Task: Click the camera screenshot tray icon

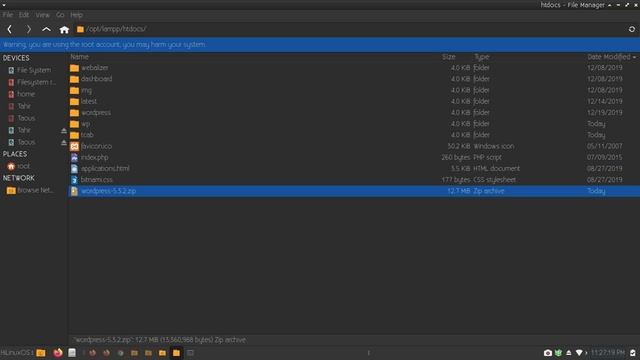Action: 548,353
